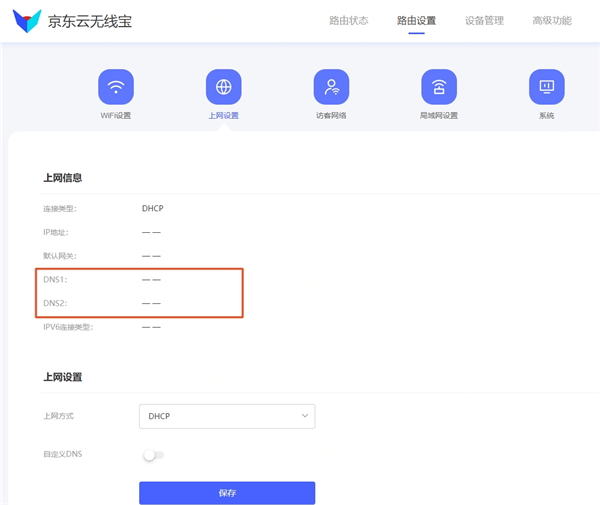
Task: Select the 上网设置 globe icon
Action: (x=223, y=87)
